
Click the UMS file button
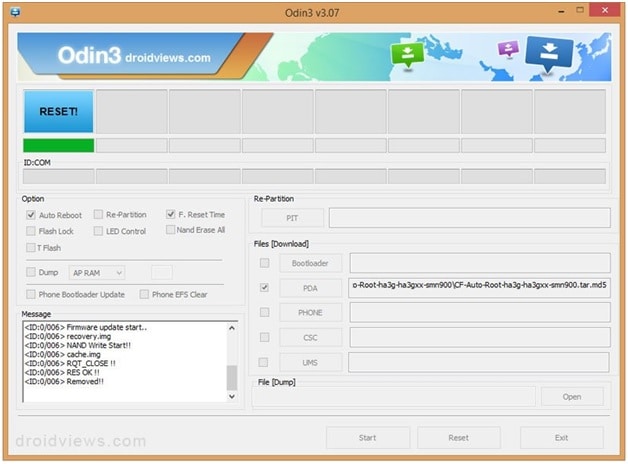310,363
